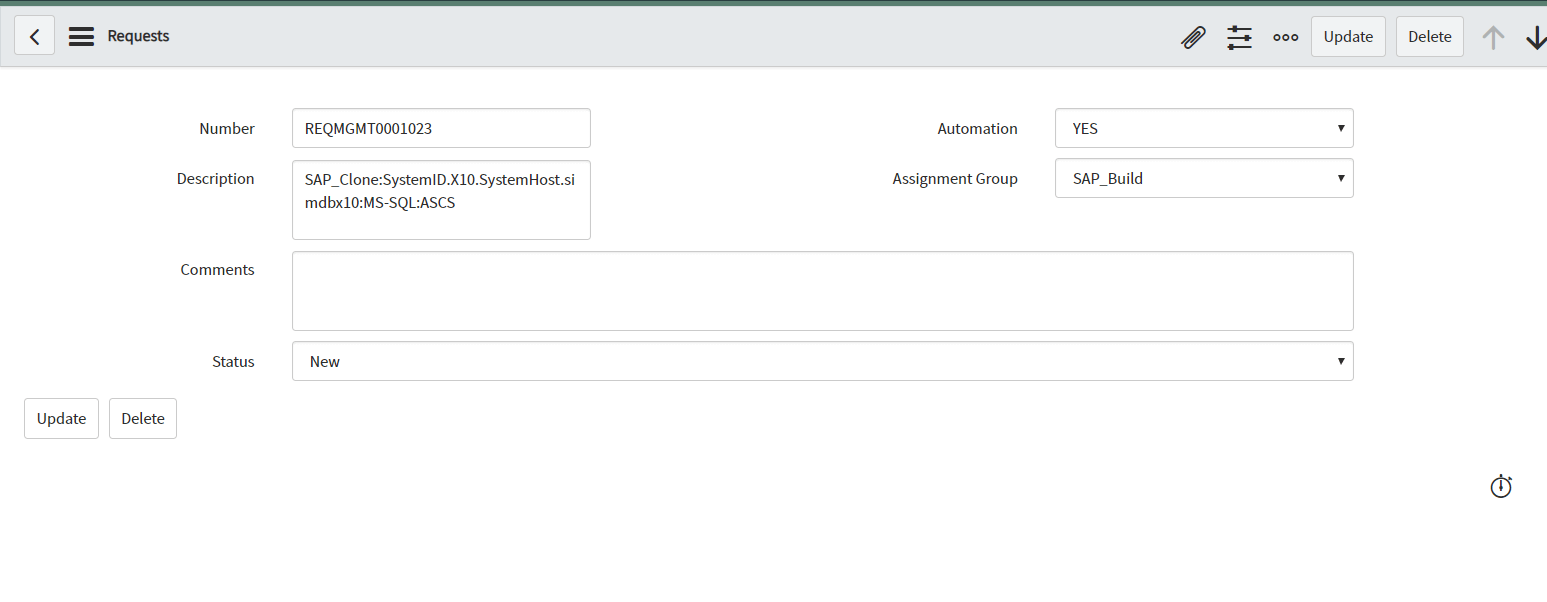Show more options via three-circles icon
The height and width of the screenshot is (602, 1547).
[1285, 37]
